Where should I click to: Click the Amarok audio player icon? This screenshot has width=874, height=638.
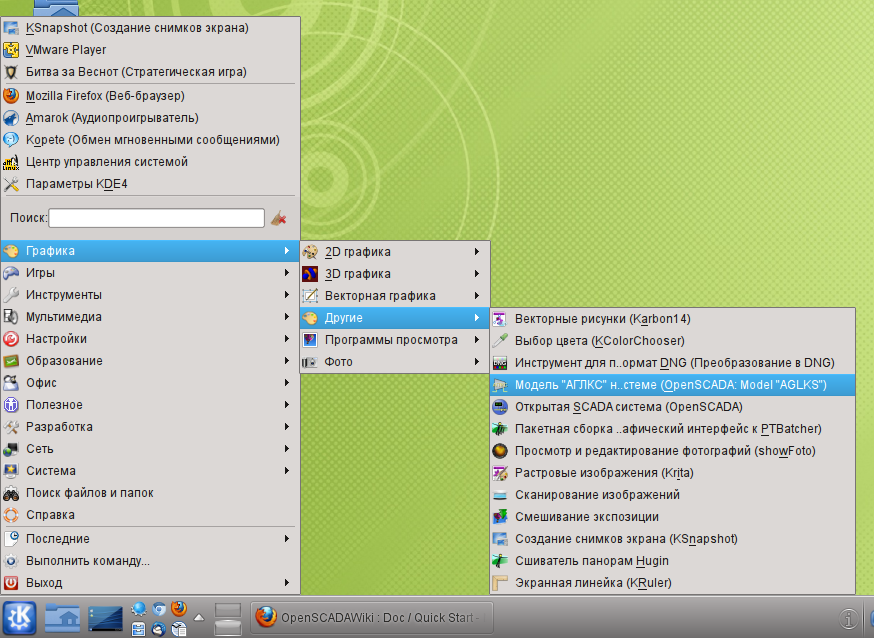click(x=11, y=118)
